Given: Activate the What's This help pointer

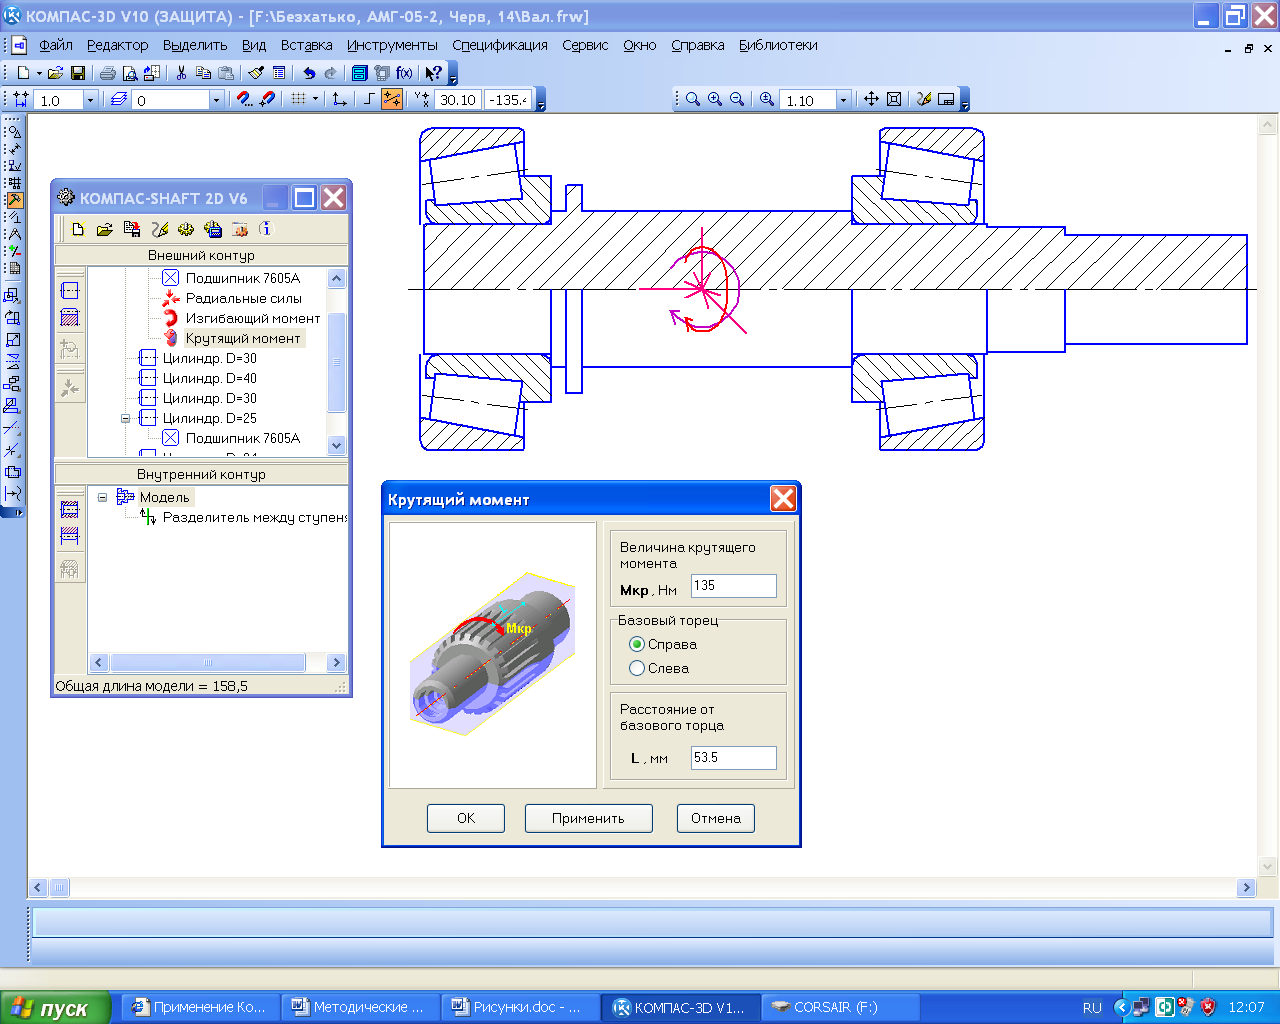Looking at the screenshot, I should click(x=433, y=73).
